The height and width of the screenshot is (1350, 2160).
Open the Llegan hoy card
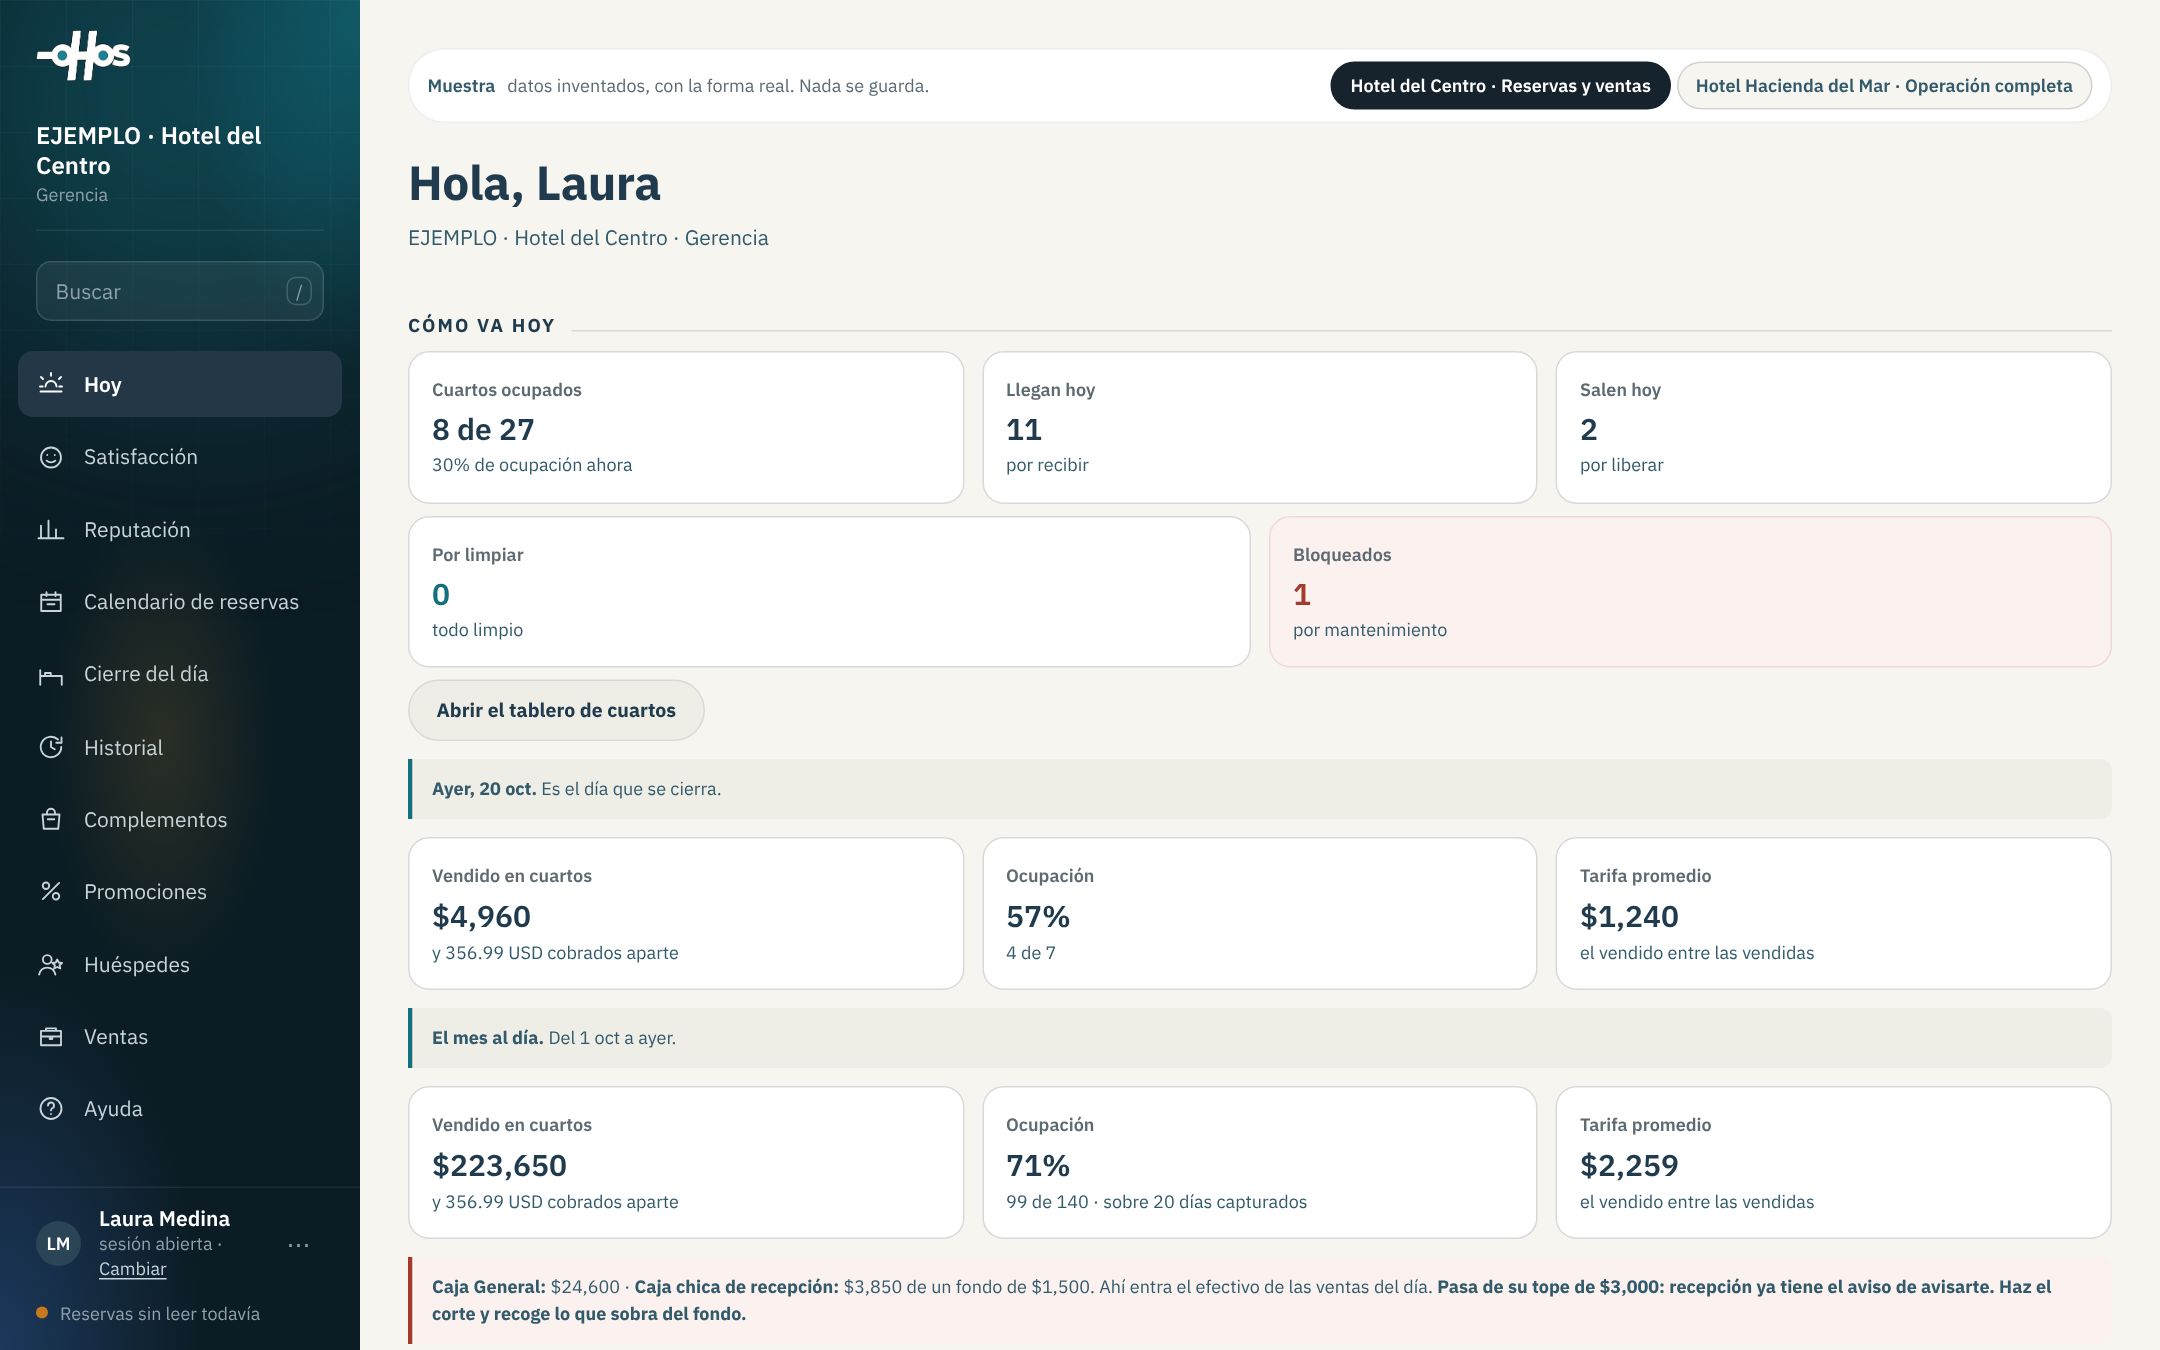click(x=1260, y=427)
